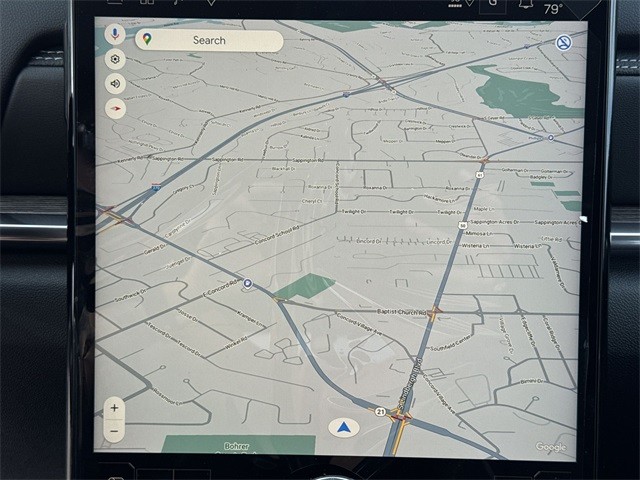Tap the Google watermark on the map
Viewport: 640px width, 480px height.
coord(551,447)
